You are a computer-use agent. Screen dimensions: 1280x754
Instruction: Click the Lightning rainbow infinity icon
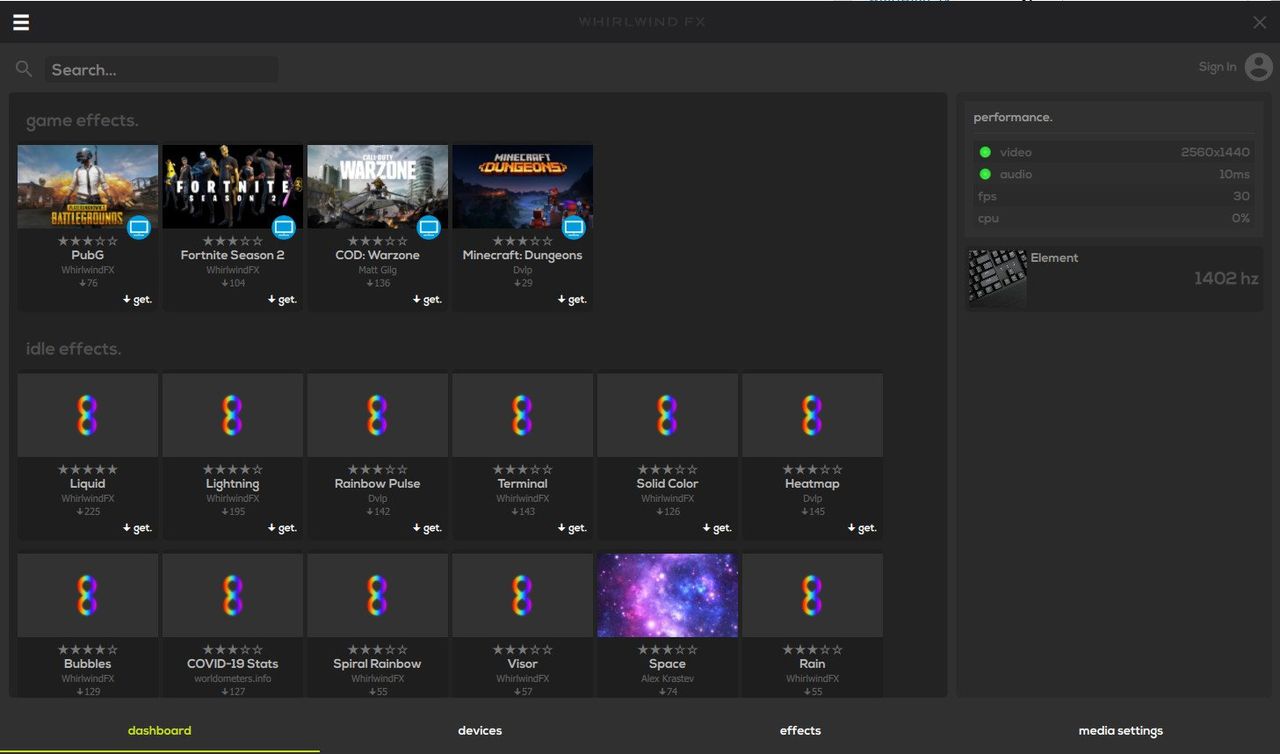[233, 415]
